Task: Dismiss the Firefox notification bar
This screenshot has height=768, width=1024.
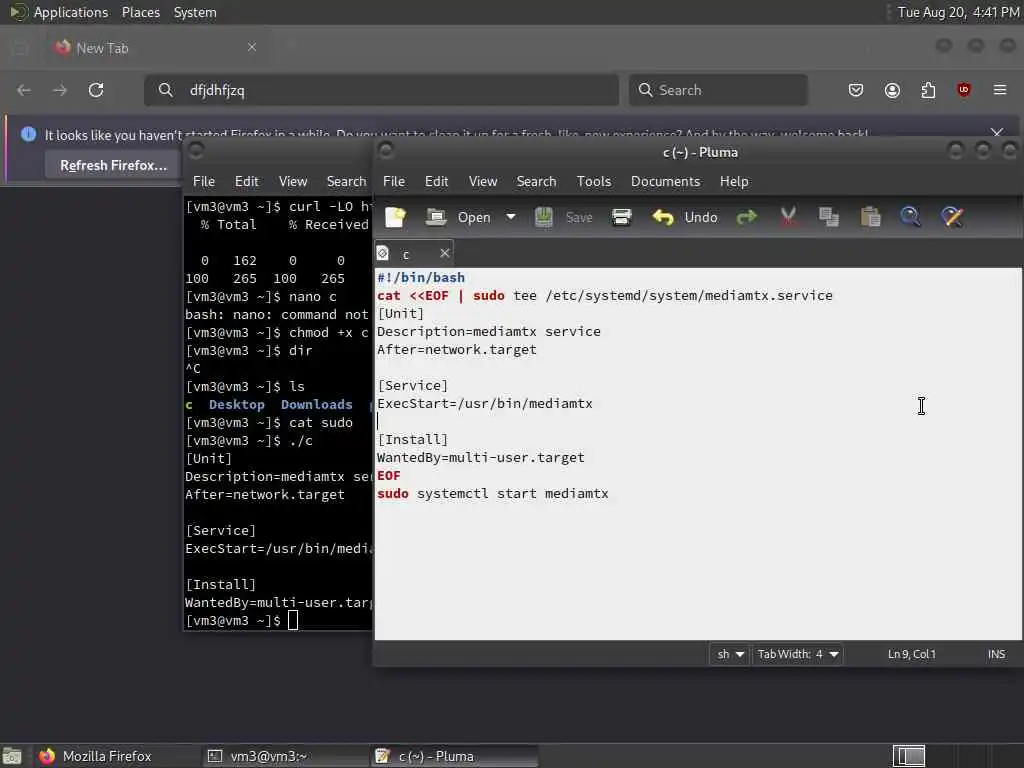Action: [997, 133]
